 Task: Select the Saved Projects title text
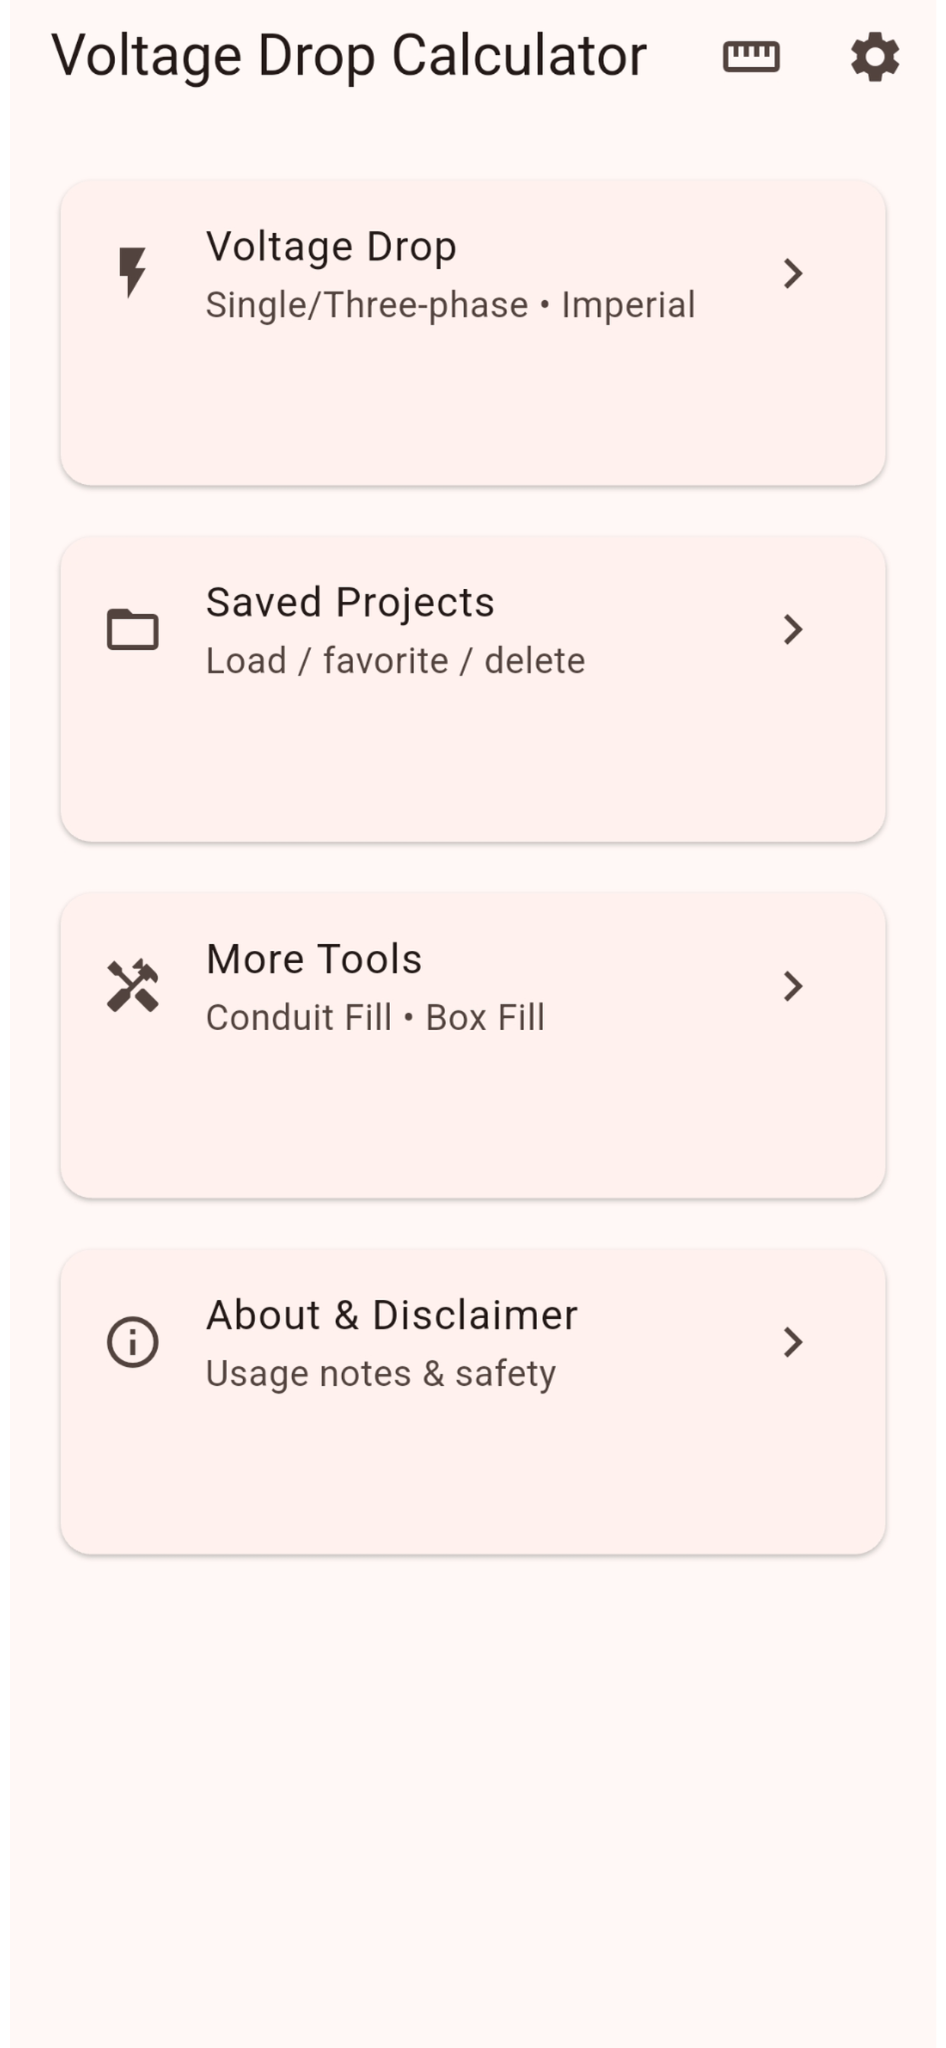350,603
